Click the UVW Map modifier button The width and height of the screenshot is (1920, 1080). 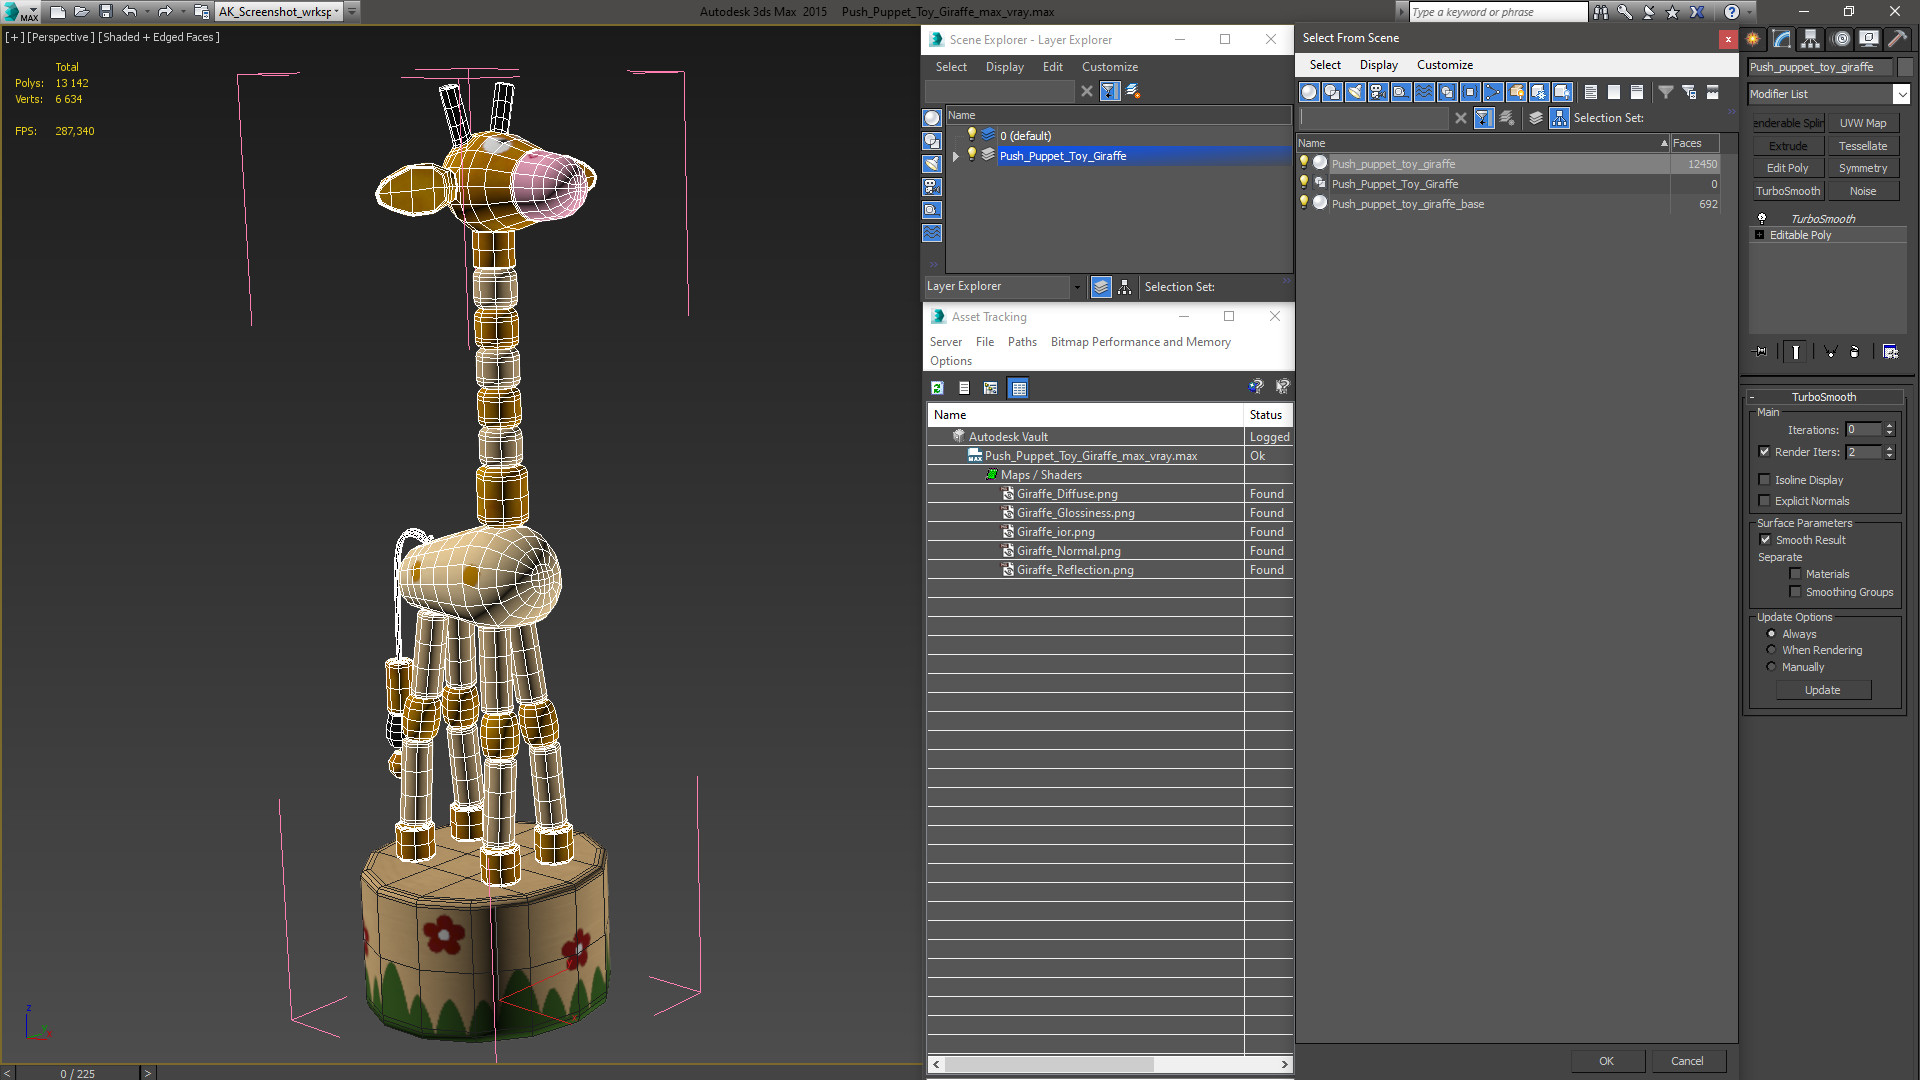(1862, 123)
